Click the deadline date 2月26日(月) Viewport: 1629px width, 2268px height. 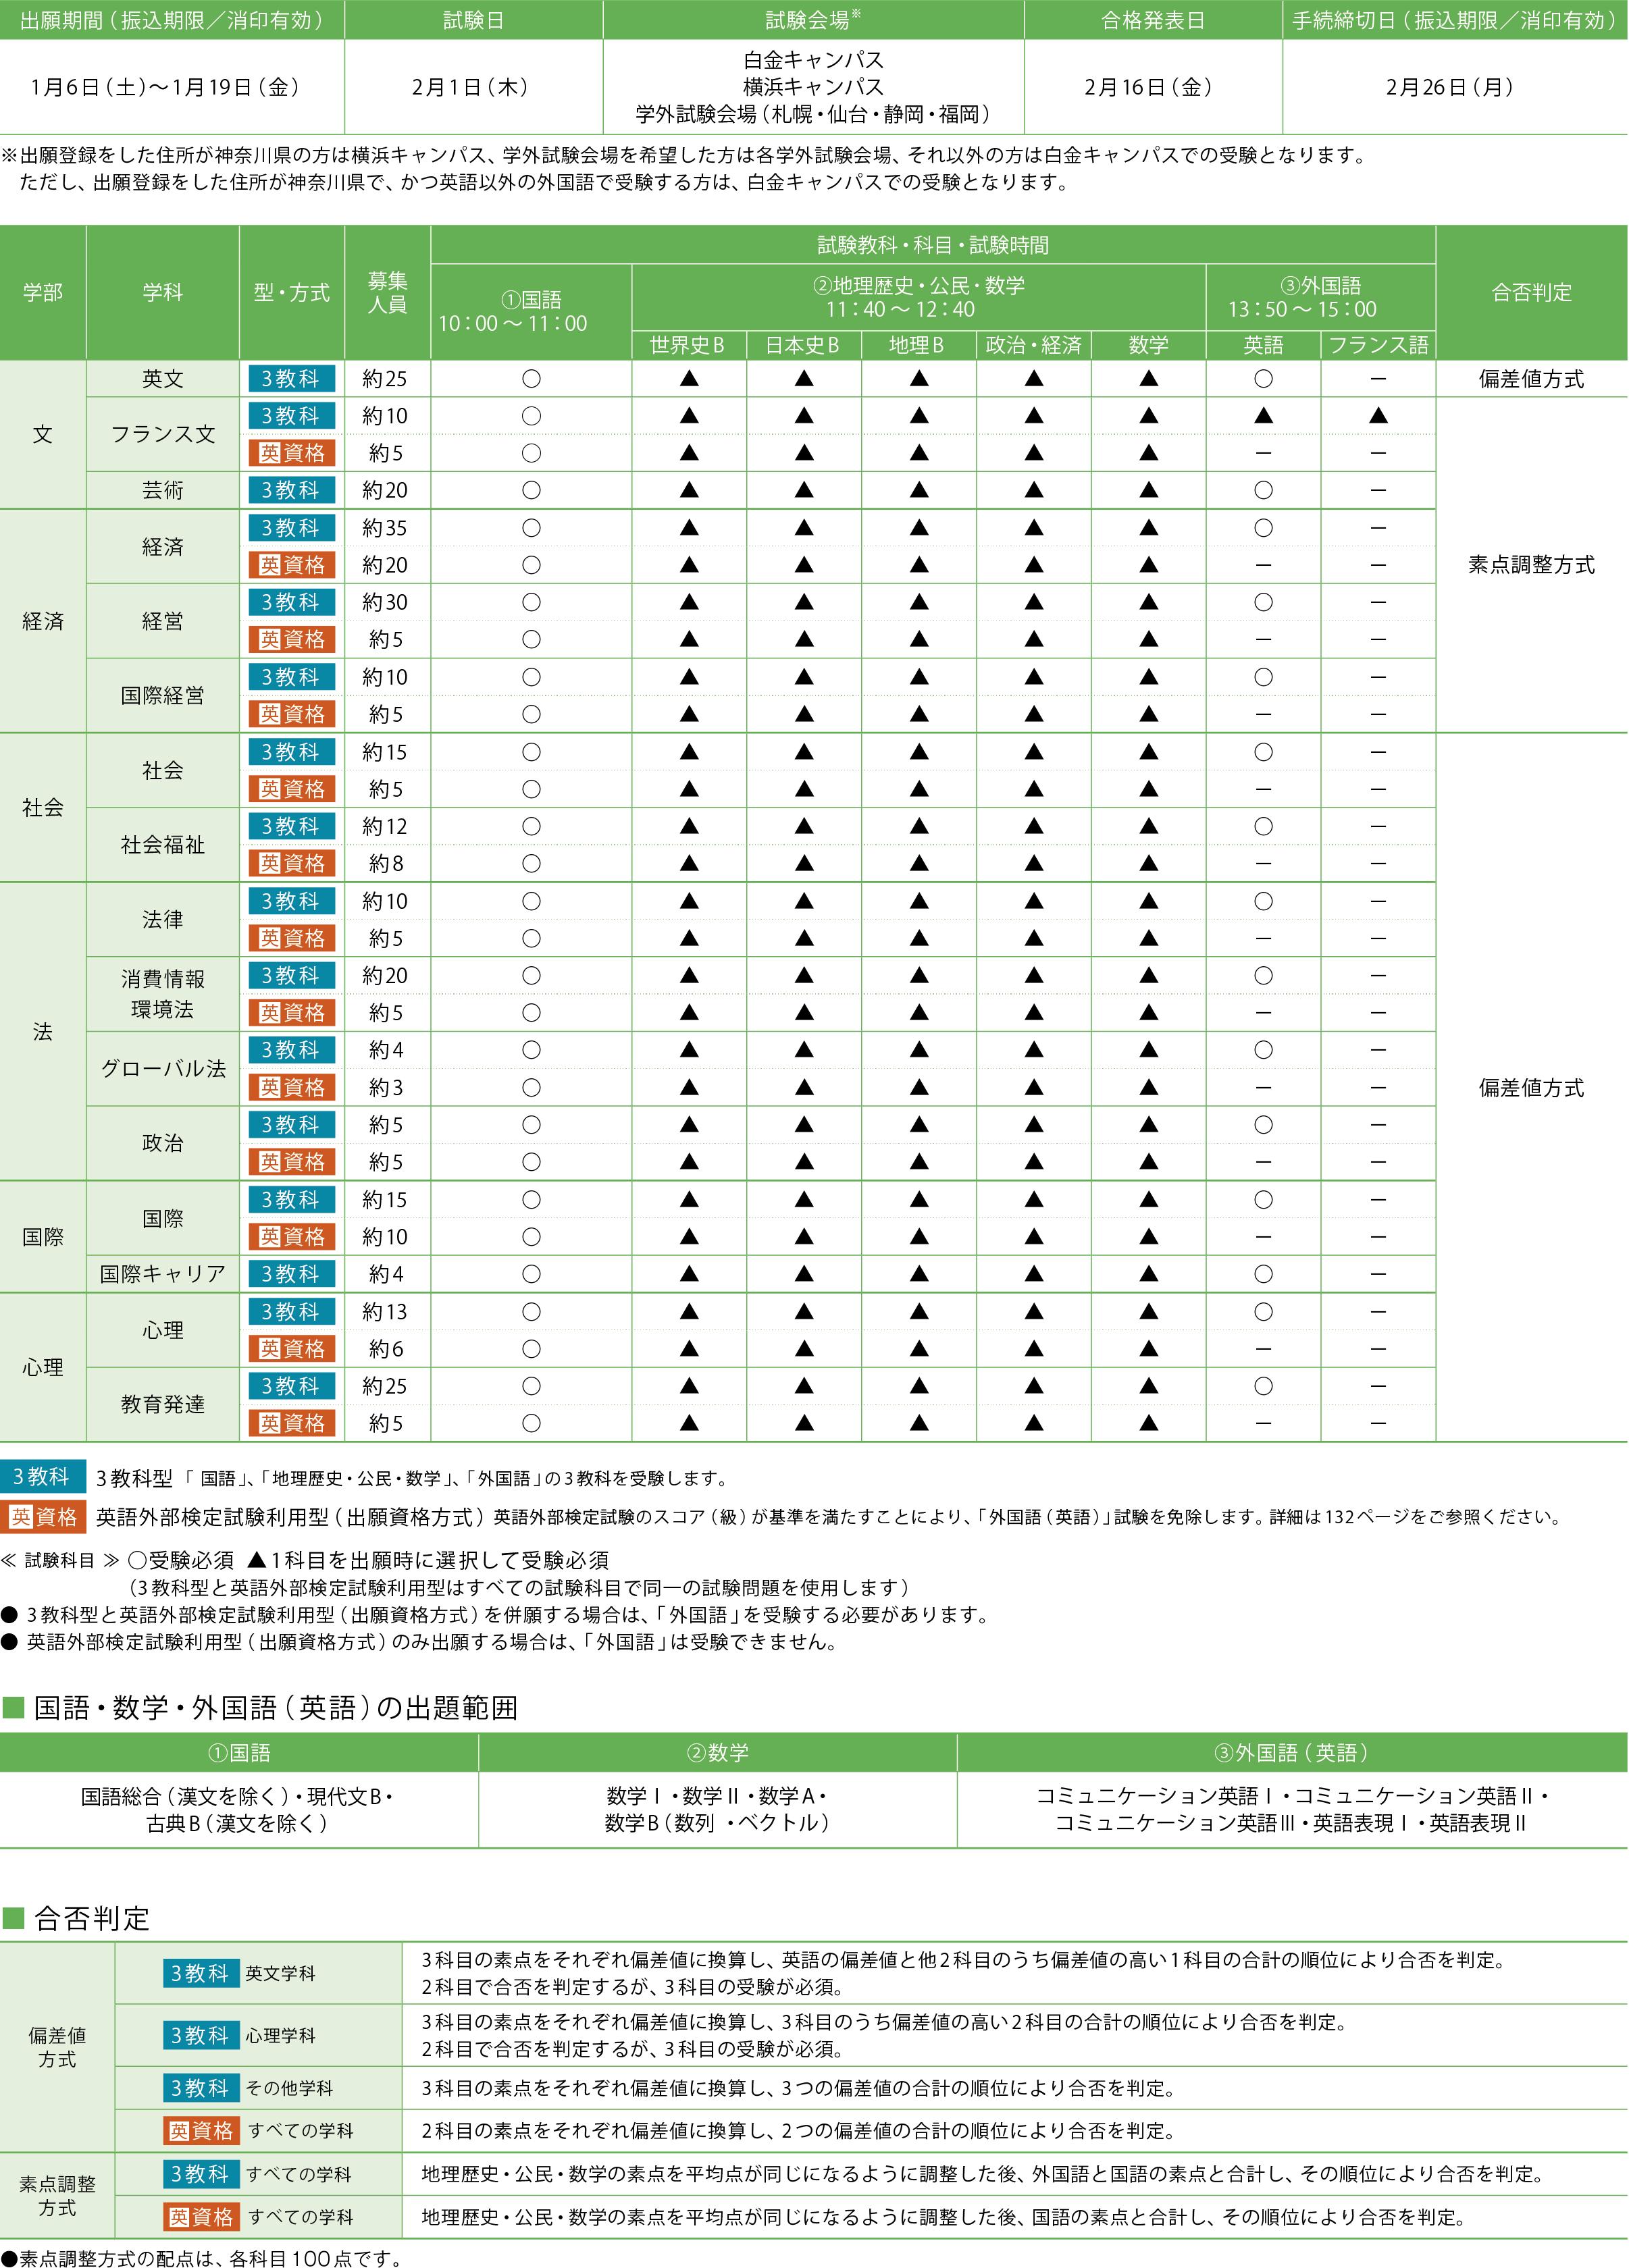click(x=1449, y=87)
